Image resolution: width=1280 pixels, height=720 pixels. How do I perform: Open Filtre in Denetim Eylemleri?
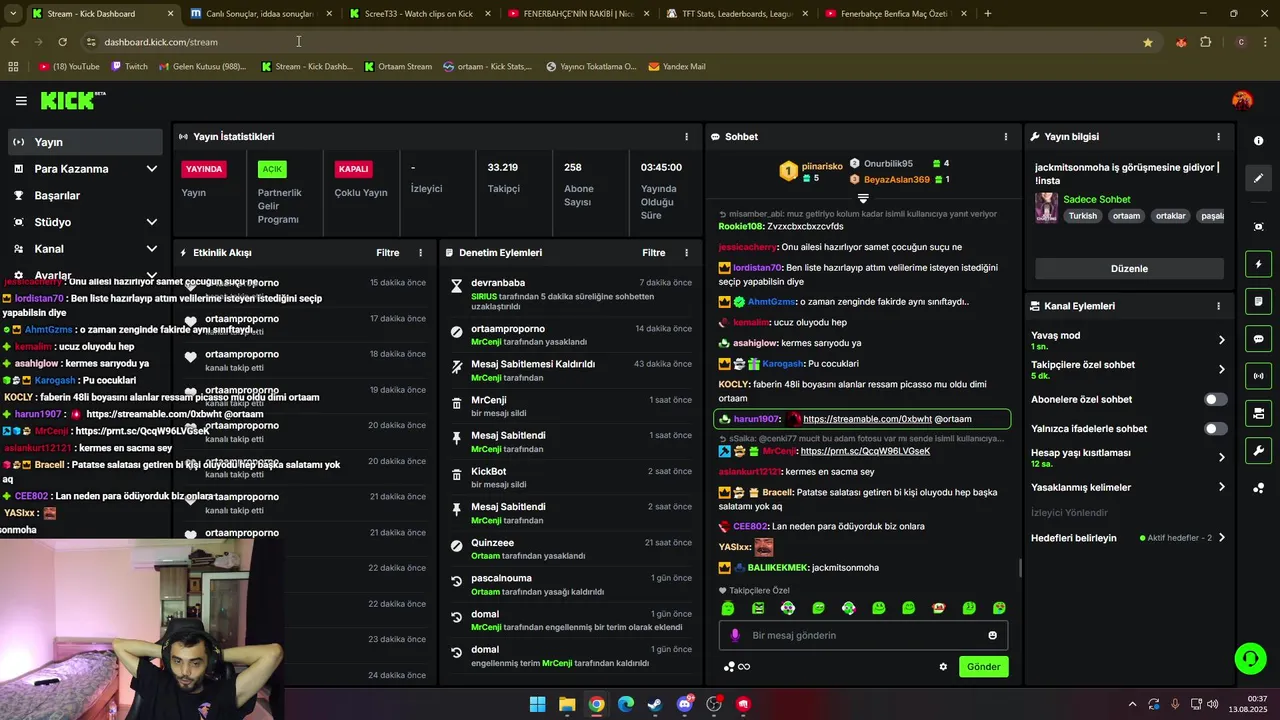point(654,253)
